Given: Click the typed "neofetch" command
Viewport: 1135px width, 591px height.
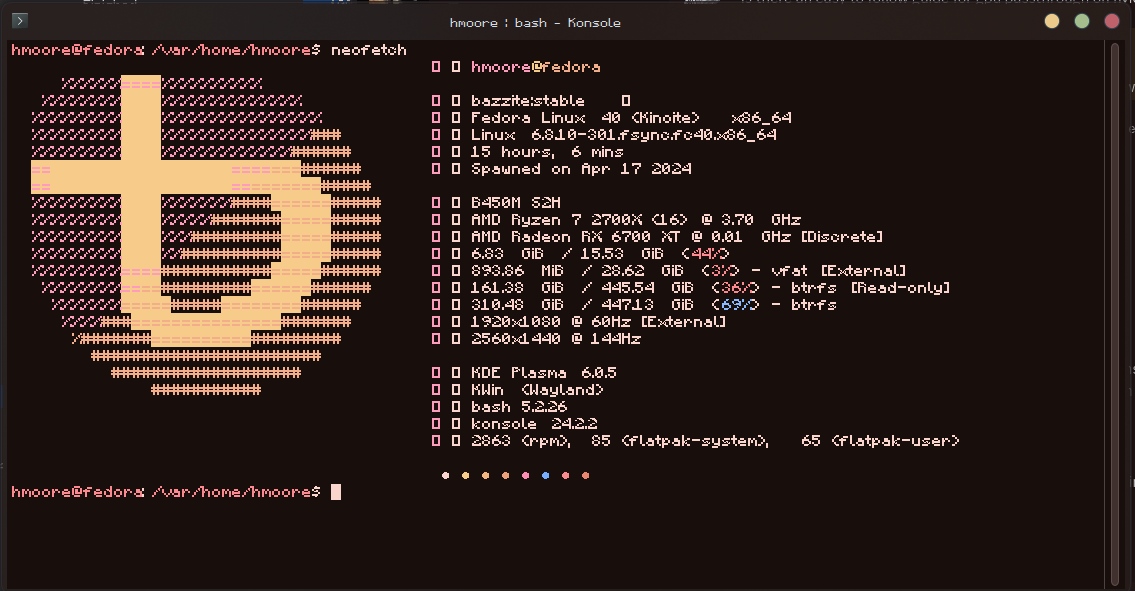Looking at the screenshot, I should 368,50.
